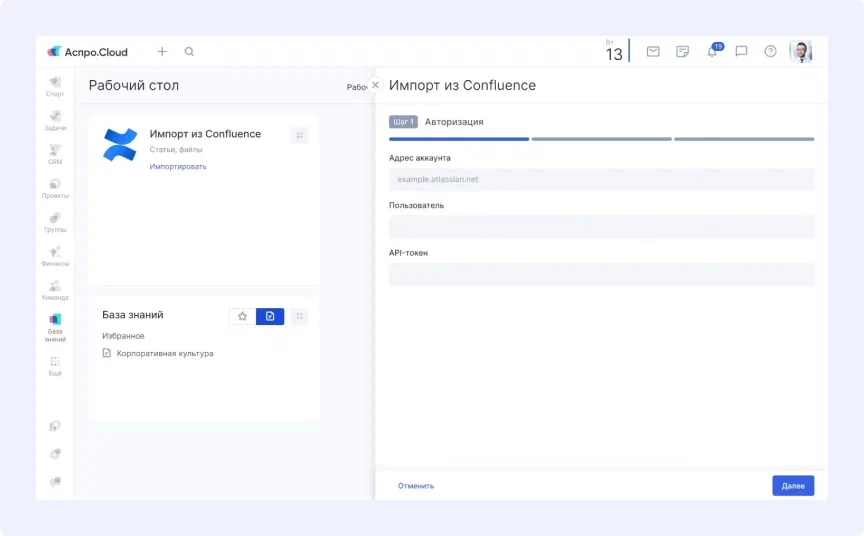Open the mail envelope icon
Image resolution: width=864 pixels, height=536 pixels.
(653, 52)
